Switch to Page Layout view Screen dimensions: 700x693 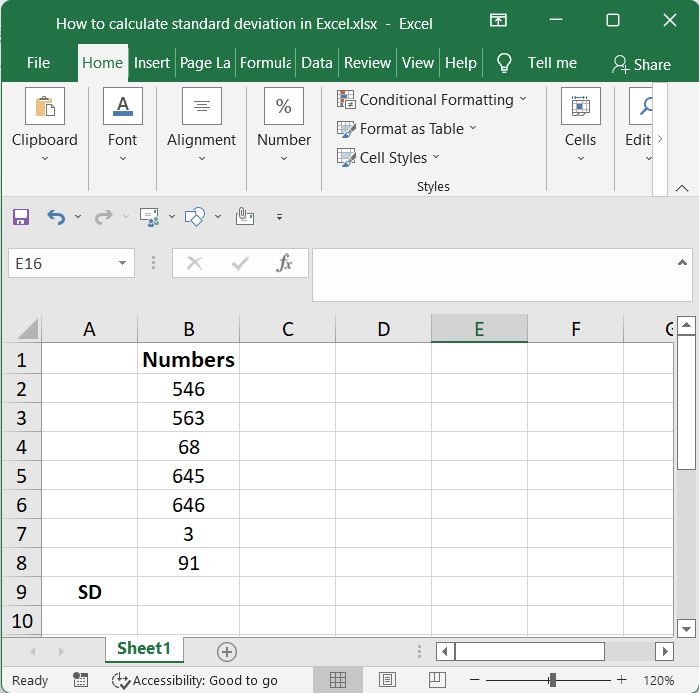pos(386,680)
